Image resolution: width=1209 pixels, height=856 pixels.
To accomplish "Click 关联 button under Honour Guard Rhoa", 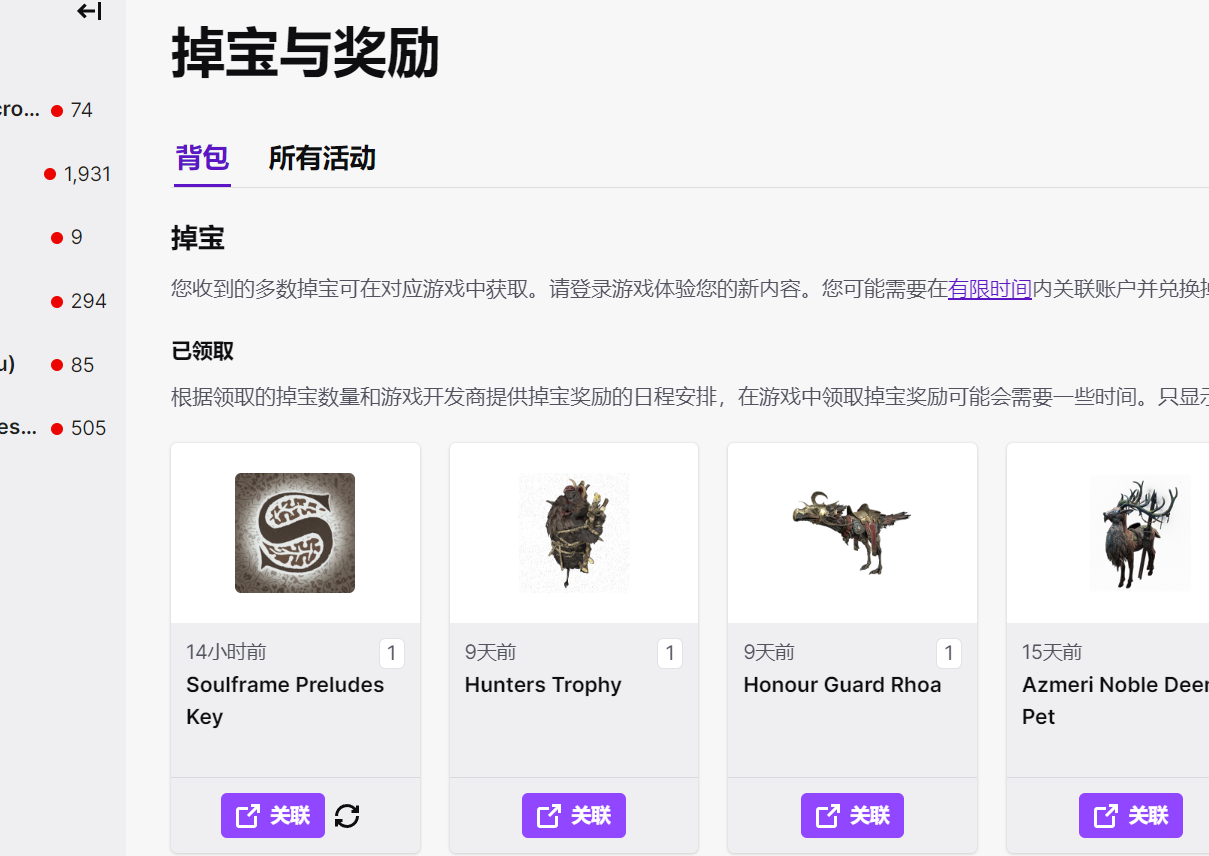I will 852,816.
